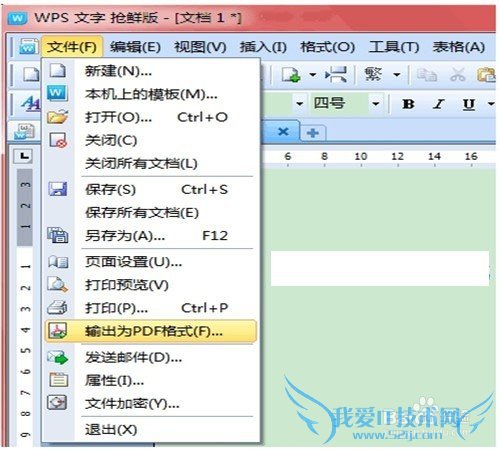Open the Format (格式) menu
The height and width of the screenshot is (450, 500).
(327, 47)
